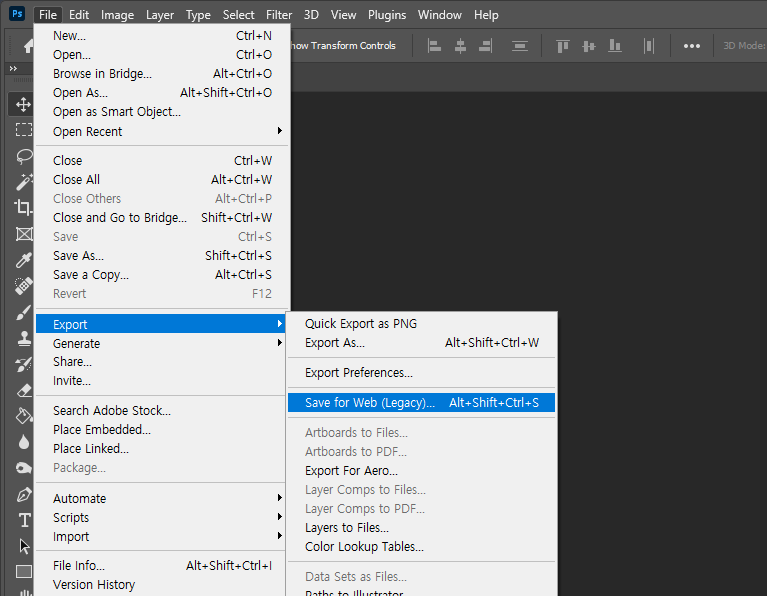This screenshot has width=767, height=596.
Task: Click Align top edges icon
Action: click(x=563, y=46)
